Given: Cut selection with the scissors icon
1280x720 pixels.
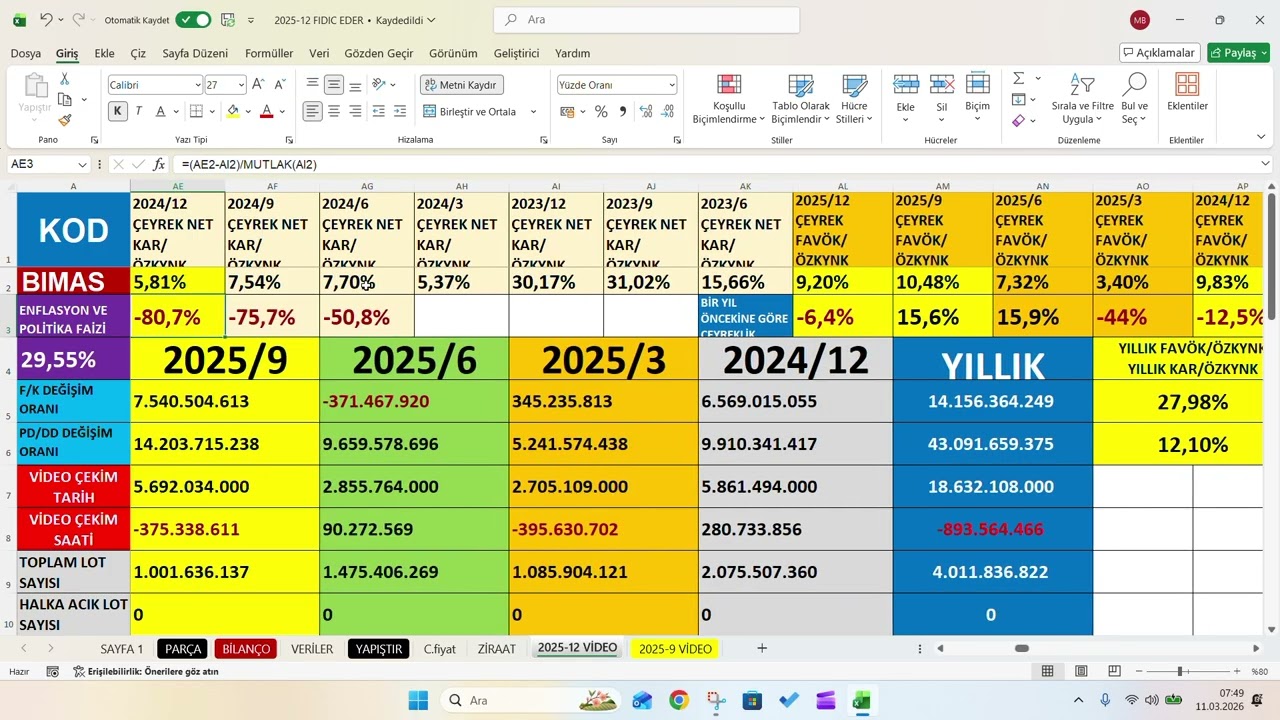Looking at the screenshot, I should point(65,79).
